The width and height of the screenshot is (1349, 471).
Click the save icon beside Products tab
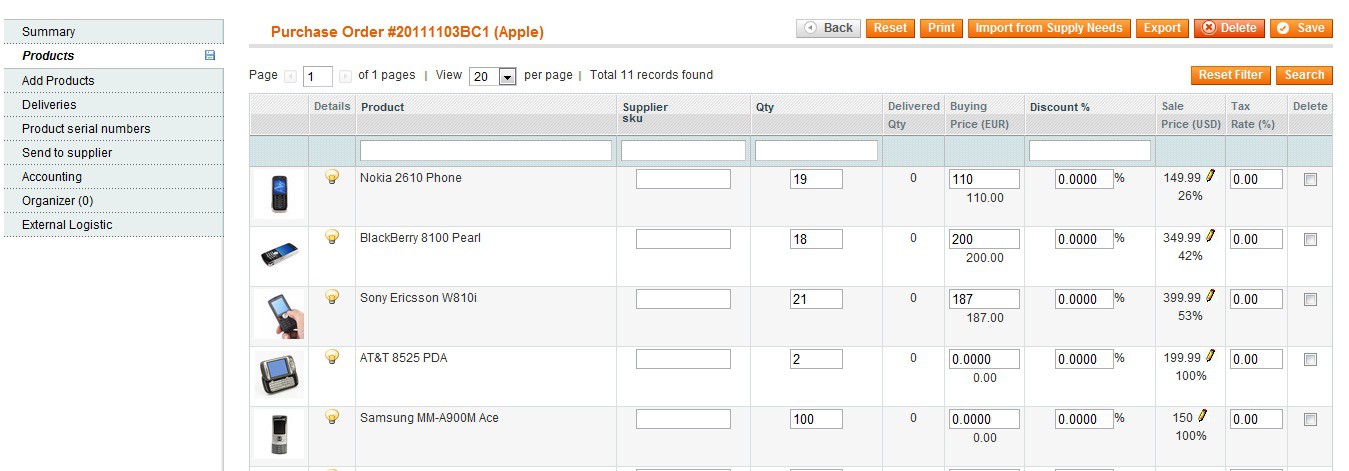click(x=210, y=56)
